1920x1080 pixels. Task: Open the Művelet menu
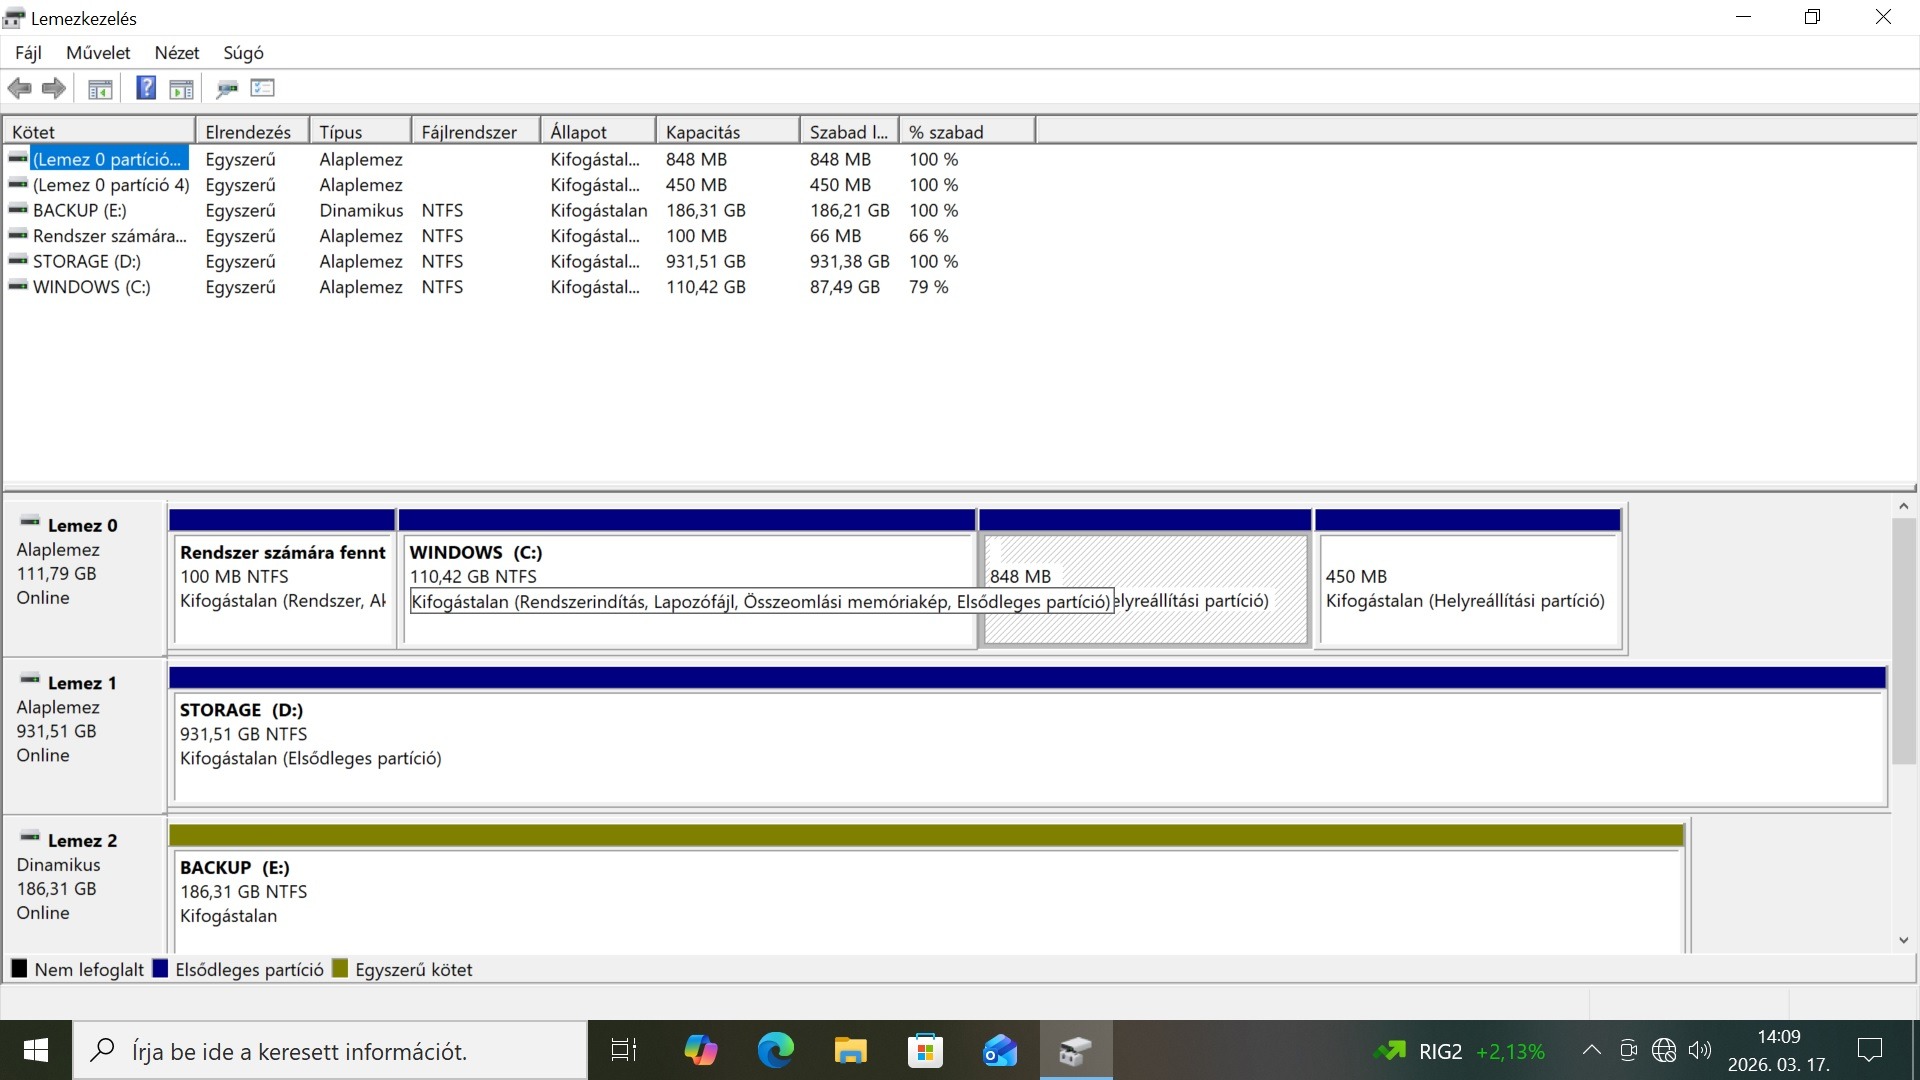[98, 53]
